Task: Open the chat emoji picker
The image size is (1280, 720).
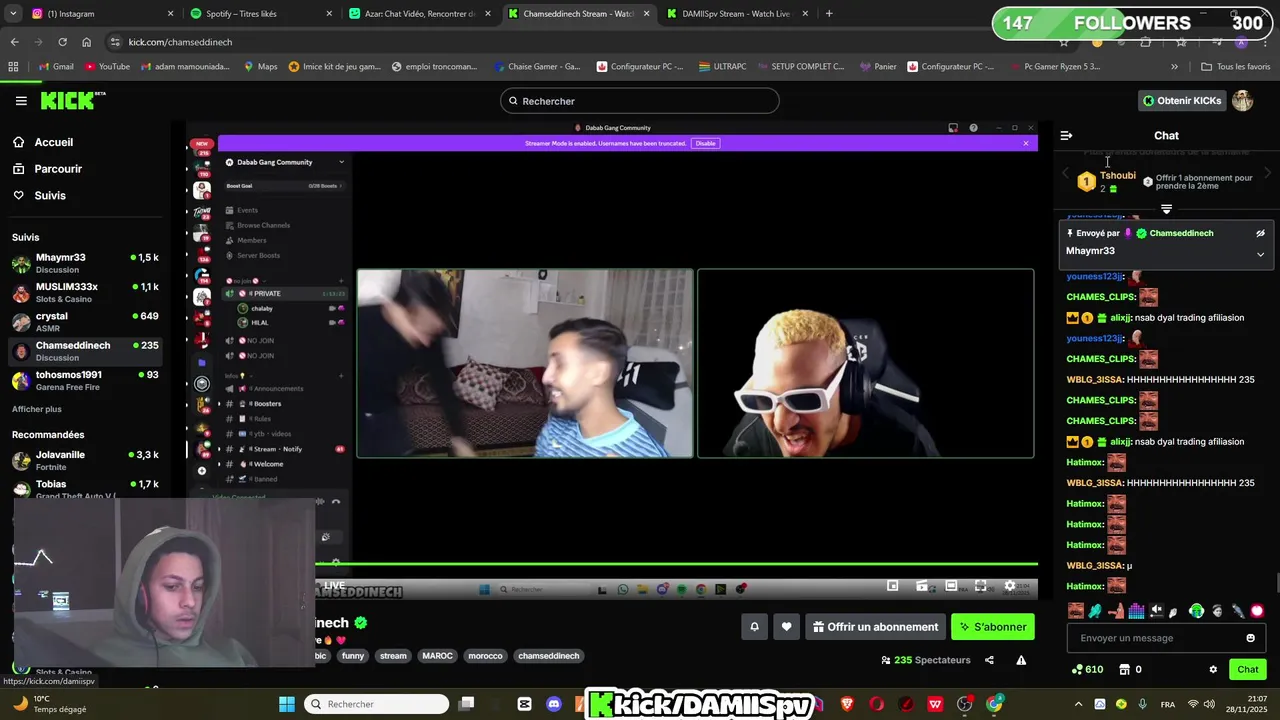Action: click(1250, 638)
